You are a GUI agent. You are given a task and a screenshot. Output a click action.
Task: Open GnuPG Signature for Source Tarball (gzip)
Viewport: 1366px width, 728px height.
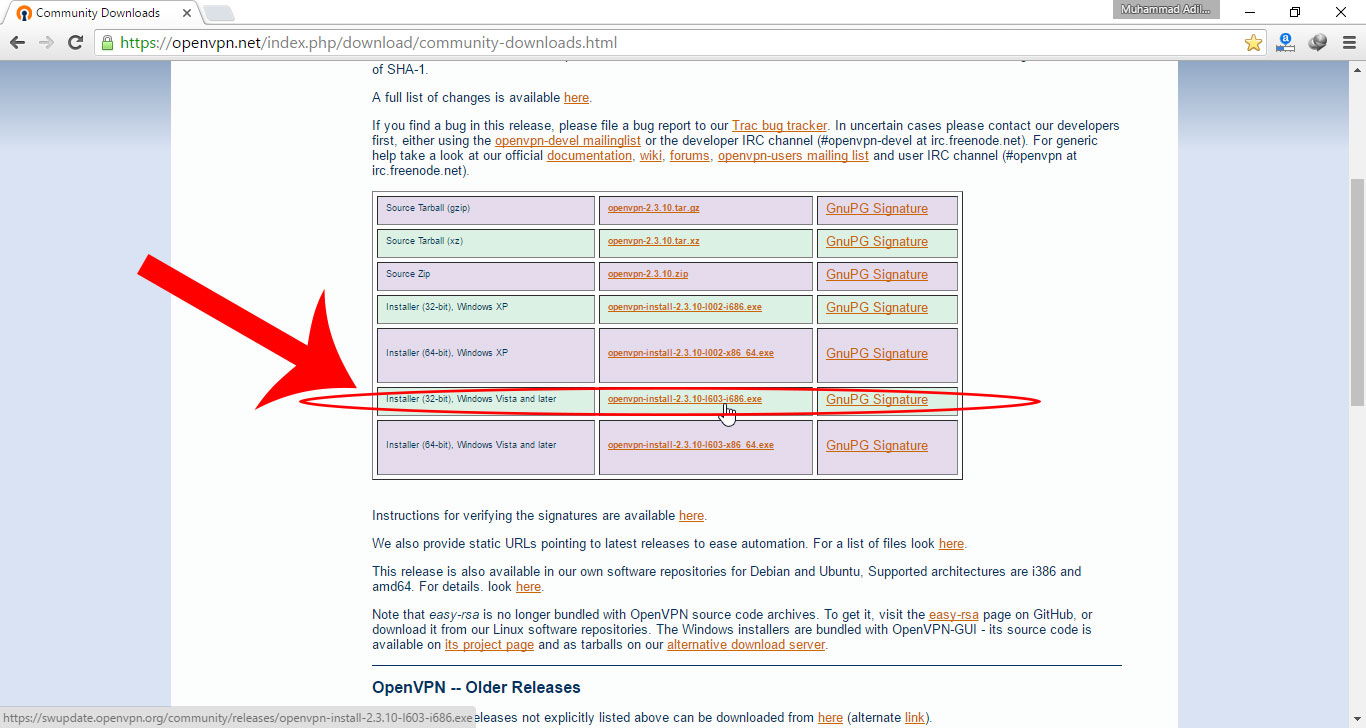[877, 209]
